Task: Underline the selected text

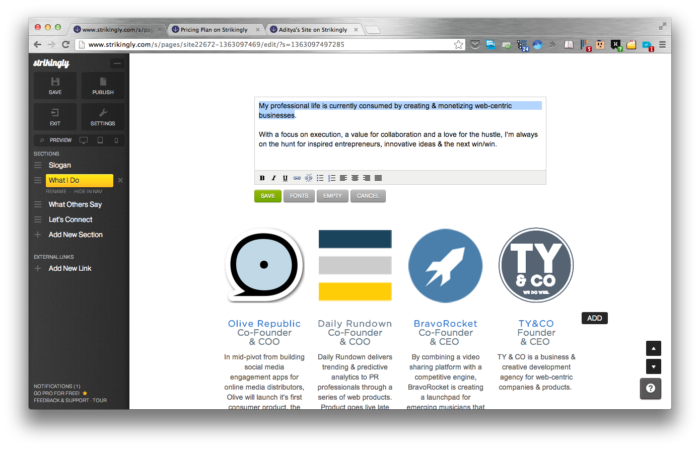Action: 285,178
